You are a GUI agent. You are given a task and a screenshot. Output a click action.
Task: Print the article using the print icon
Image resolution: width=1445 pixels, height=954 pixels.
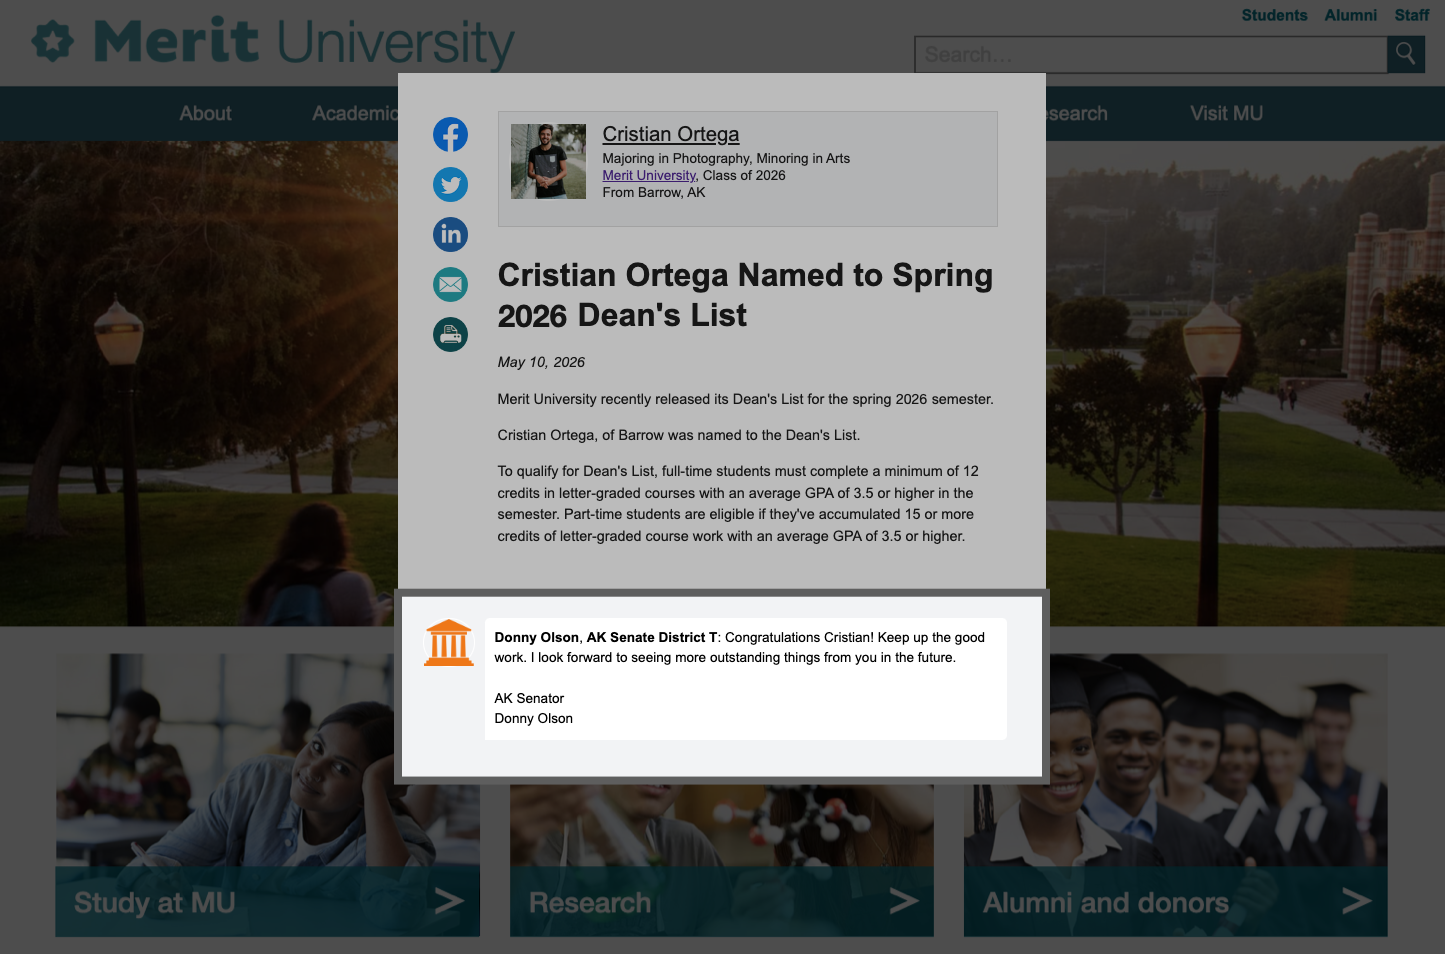coord(450,334)
